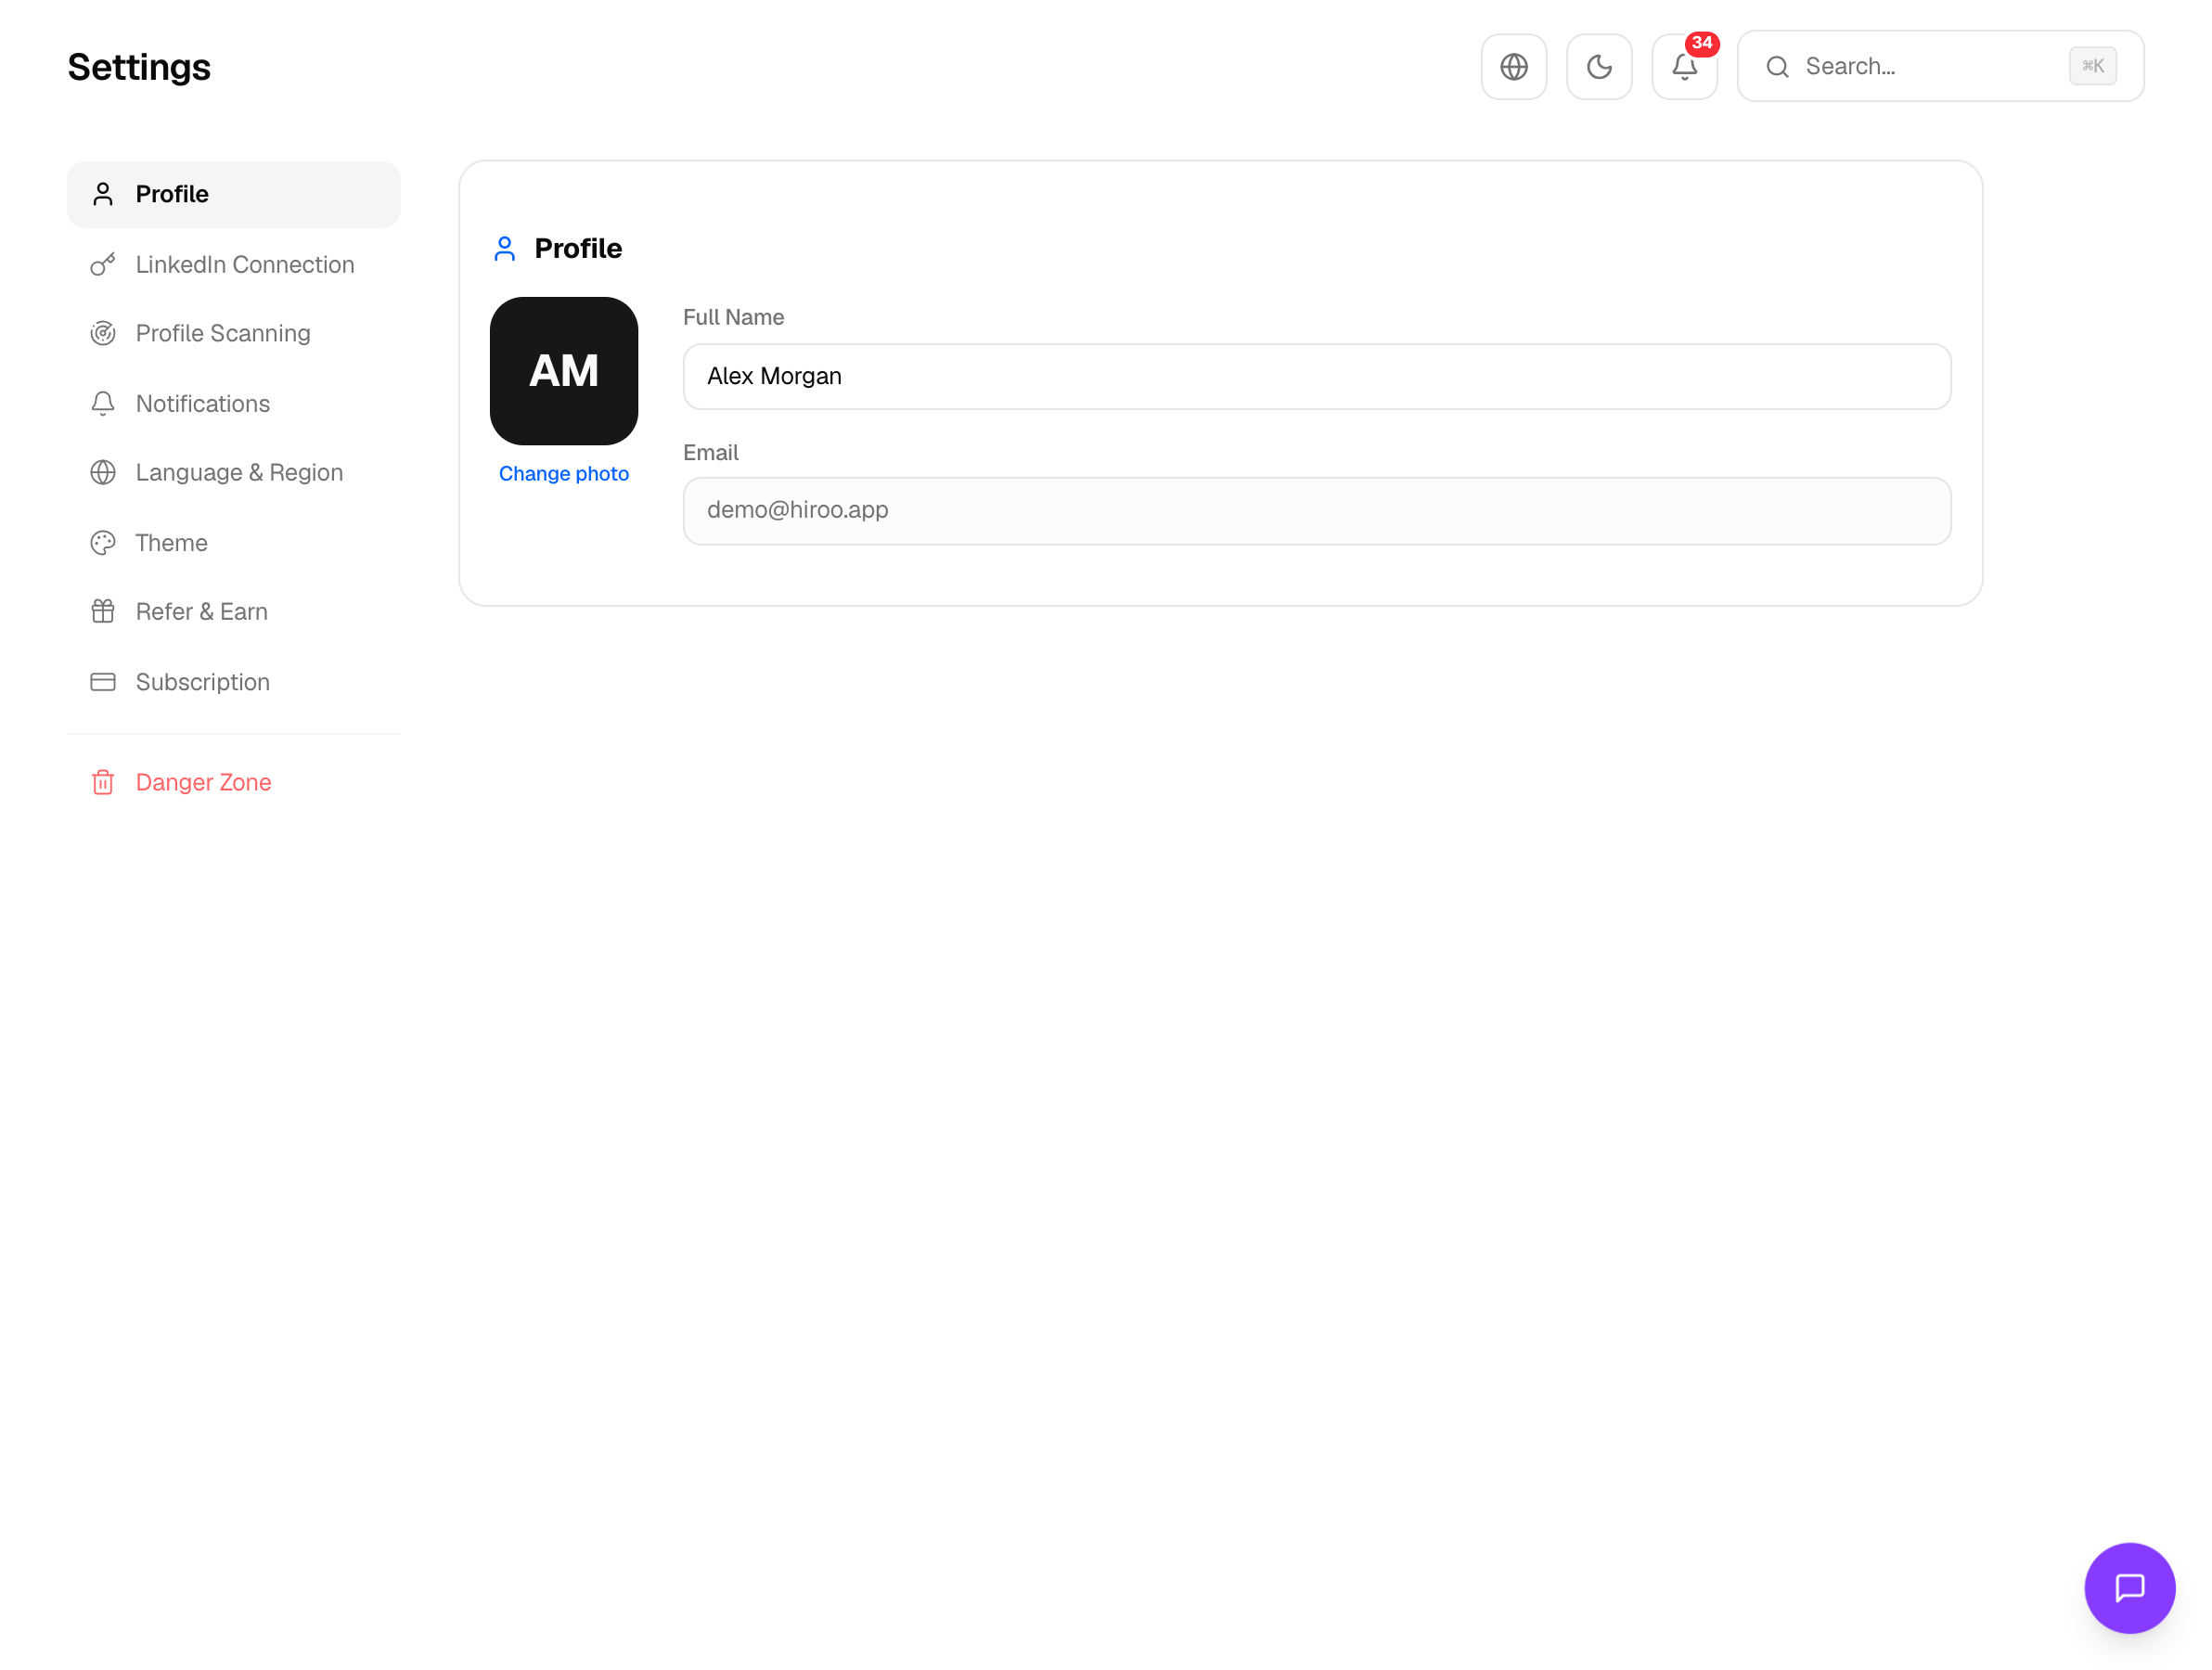
Task: Click the trash icon beside Danger Zone
Action: 103,782
